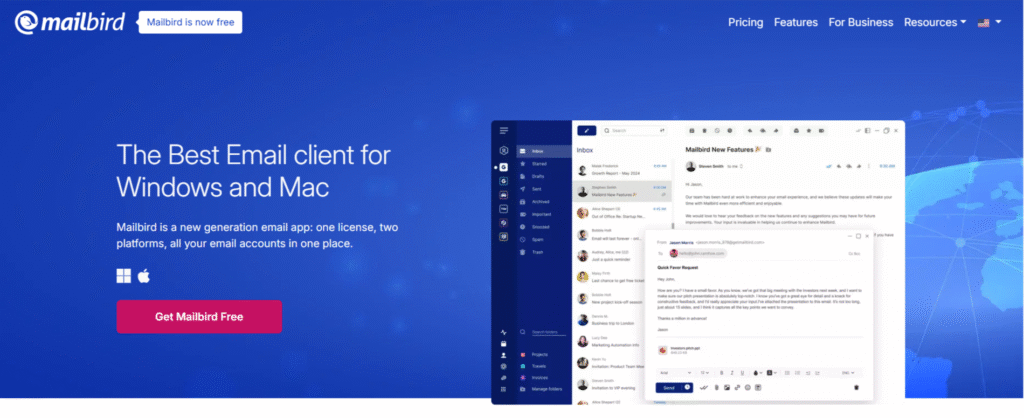1024x418 pixels.
Task: Click the activity pulse icon in the left rail
Action: (504, 332)
